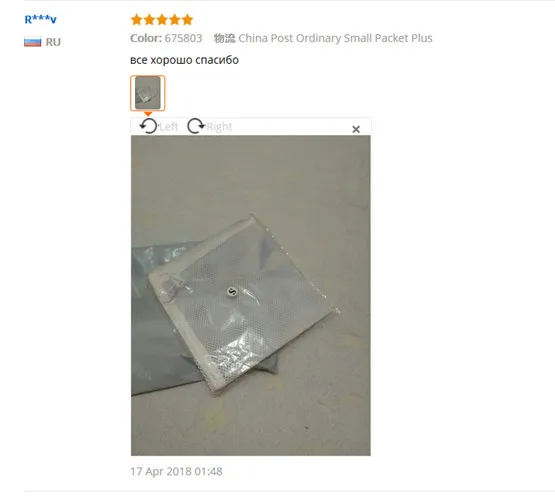This screenshot has height=500, width=555.
Task: Click the rotate Right clockwise arrow icon
Action: pyautogui.click(x=196, y=126)
